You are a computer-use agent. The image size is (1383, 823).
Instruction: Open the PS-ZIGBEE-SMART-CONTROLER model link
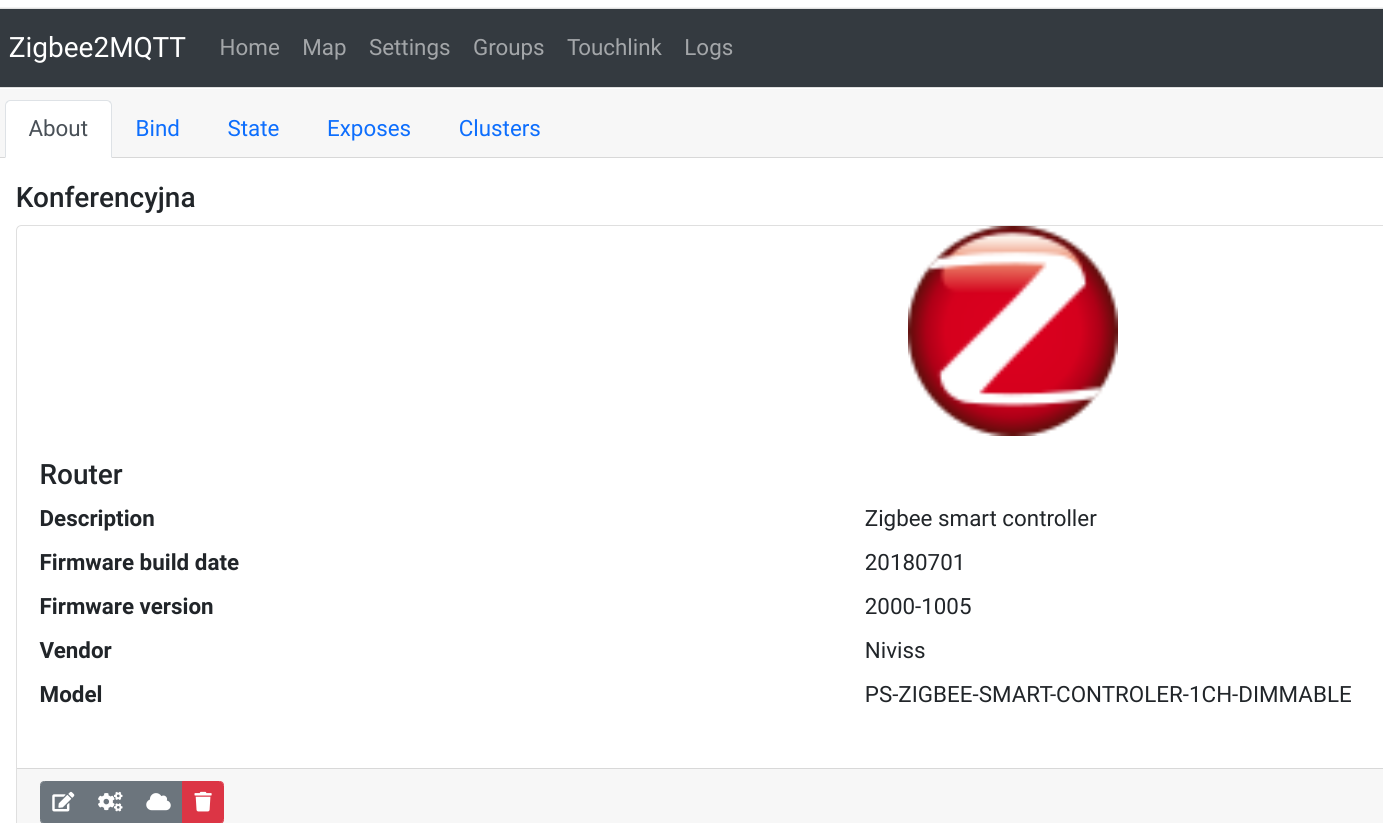pyautogui.click(x=1108, y=694)
